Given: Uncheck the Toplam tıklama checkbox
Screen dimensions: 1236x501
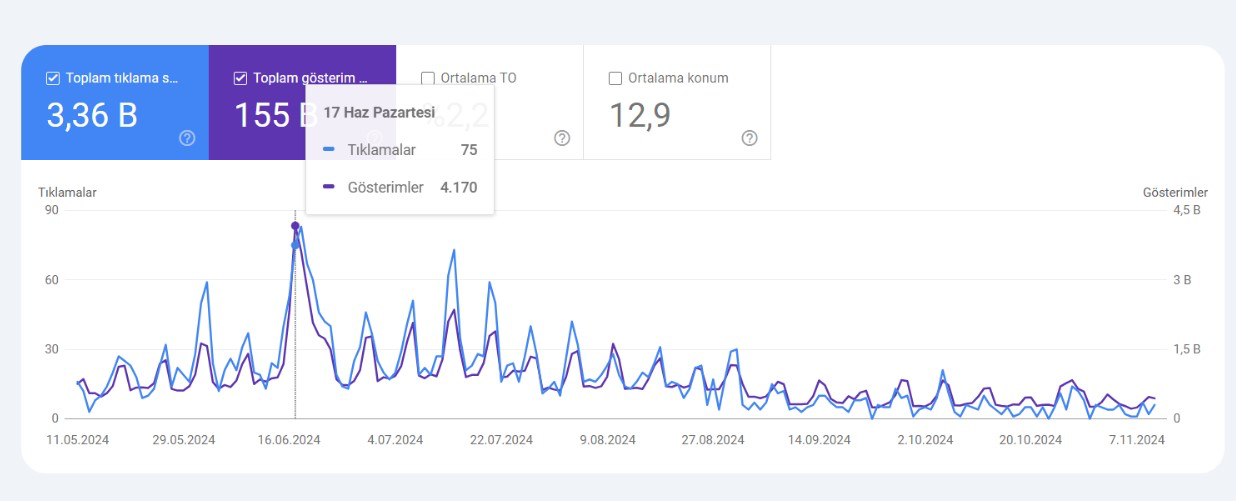Looking at the screenshot, I should [53, 78].
